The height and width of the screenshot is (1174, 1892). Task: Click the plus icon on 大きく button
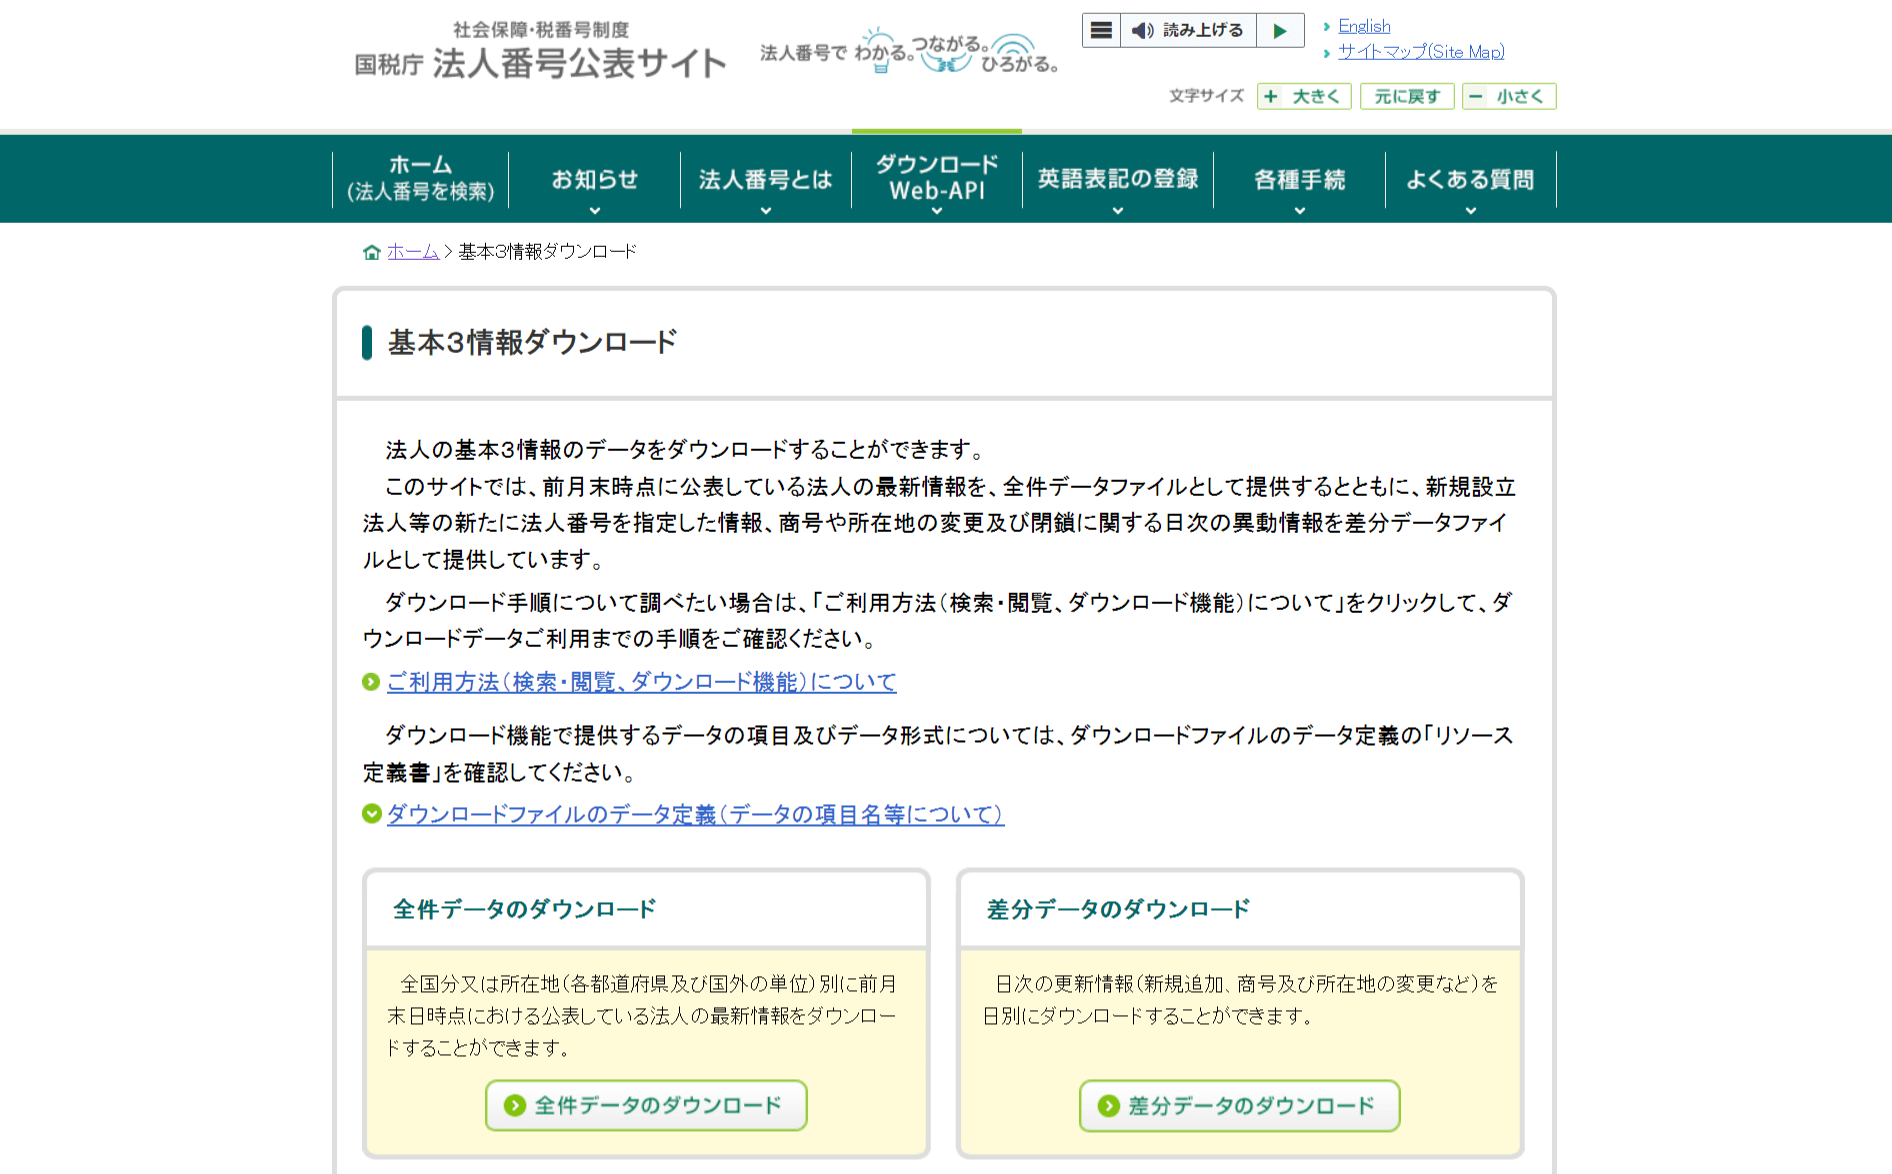tap(1271, 96)
